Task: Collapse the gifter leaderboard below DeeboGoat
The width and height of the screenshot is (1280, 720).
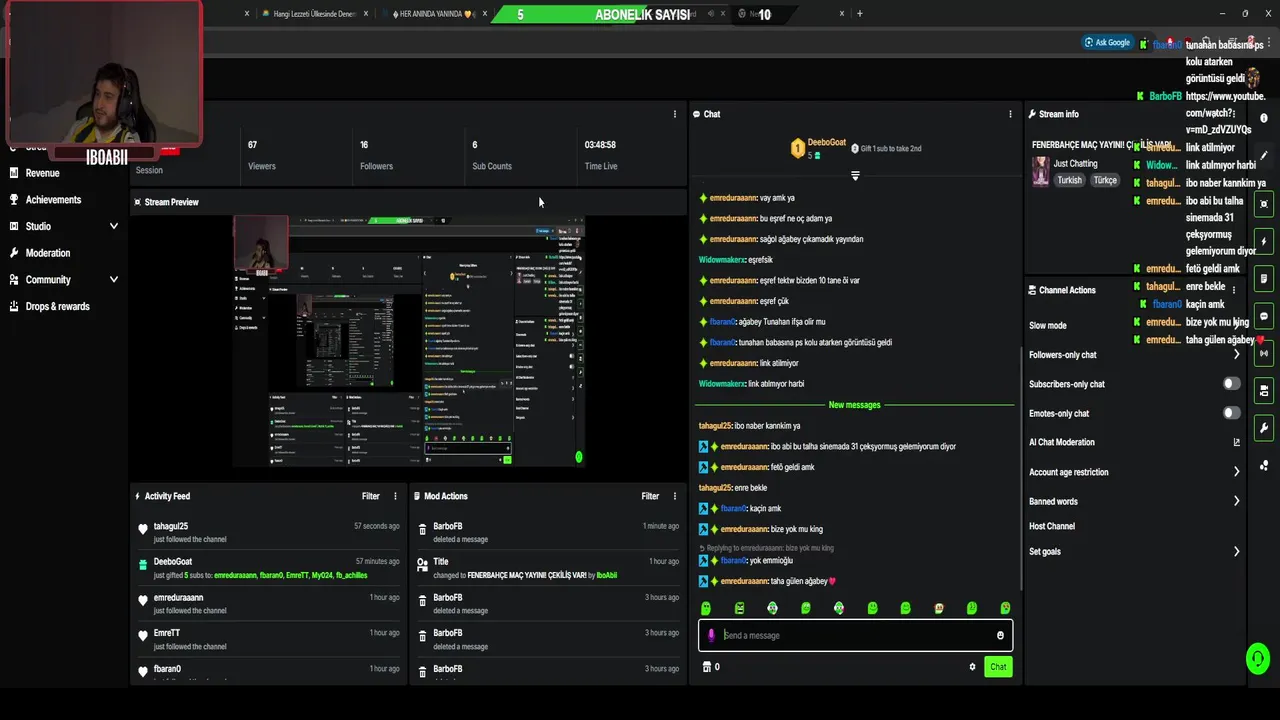Action: pyautogui.click(x=855, y=176)
